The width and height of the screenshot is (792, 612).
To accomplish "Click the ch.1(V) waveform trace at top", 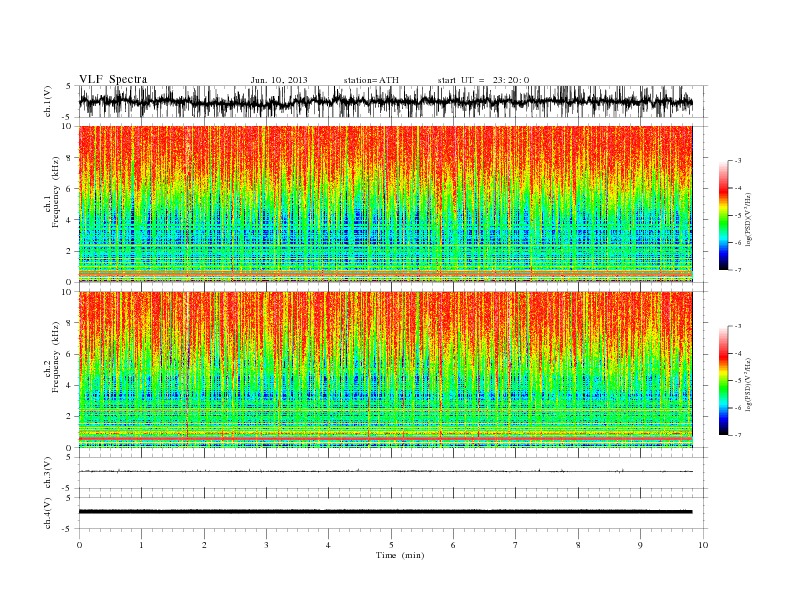I will (386, 101).
